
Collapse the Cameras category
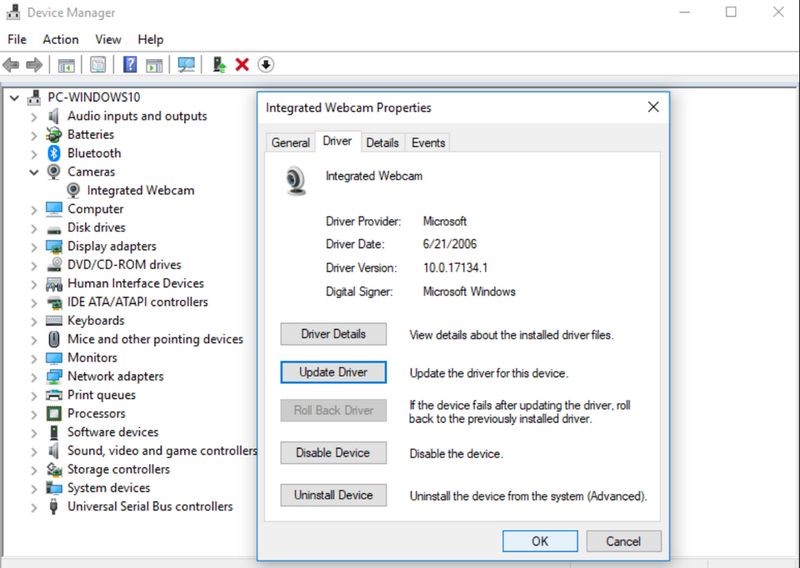[x=34, y=172]
